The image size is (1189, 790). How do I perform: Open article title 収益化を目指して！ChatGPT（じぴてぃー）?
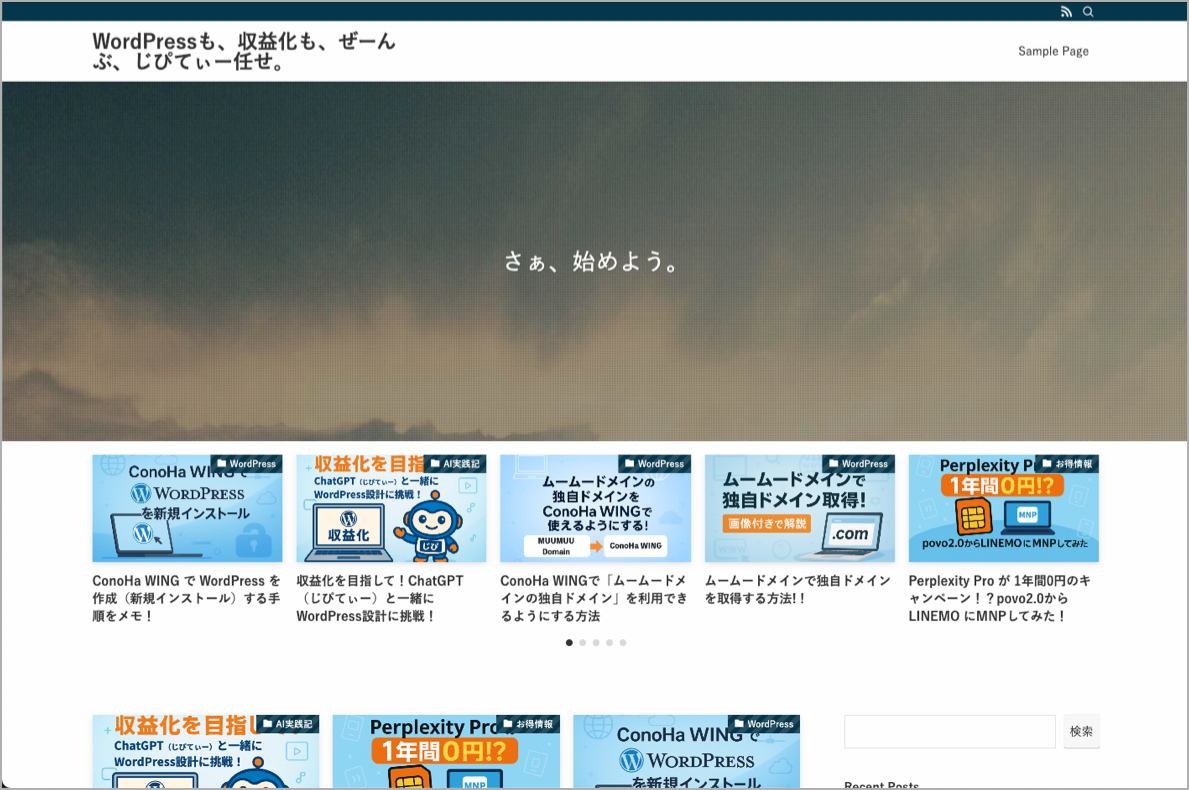tap(380, 598)
